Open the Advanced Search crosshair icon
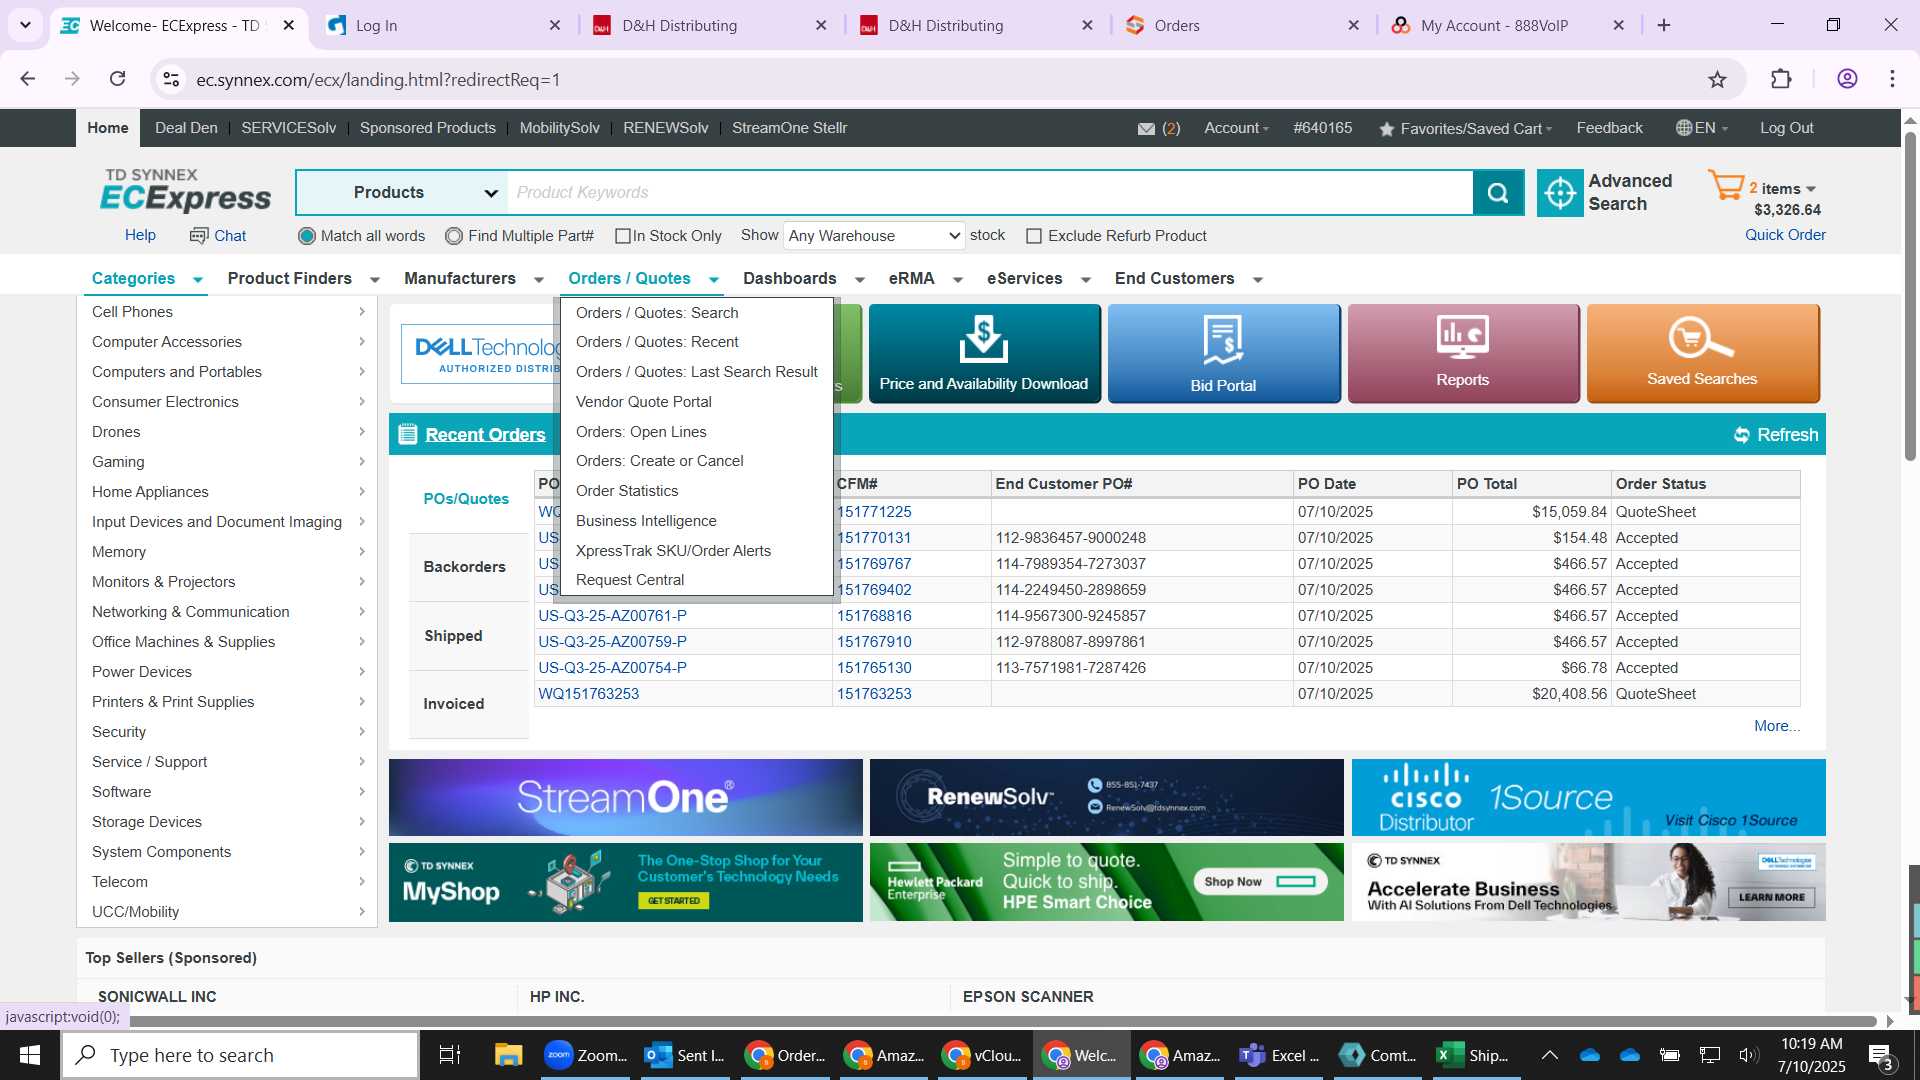Screen dimensions: 1920x1080 tap(1559, 193)
